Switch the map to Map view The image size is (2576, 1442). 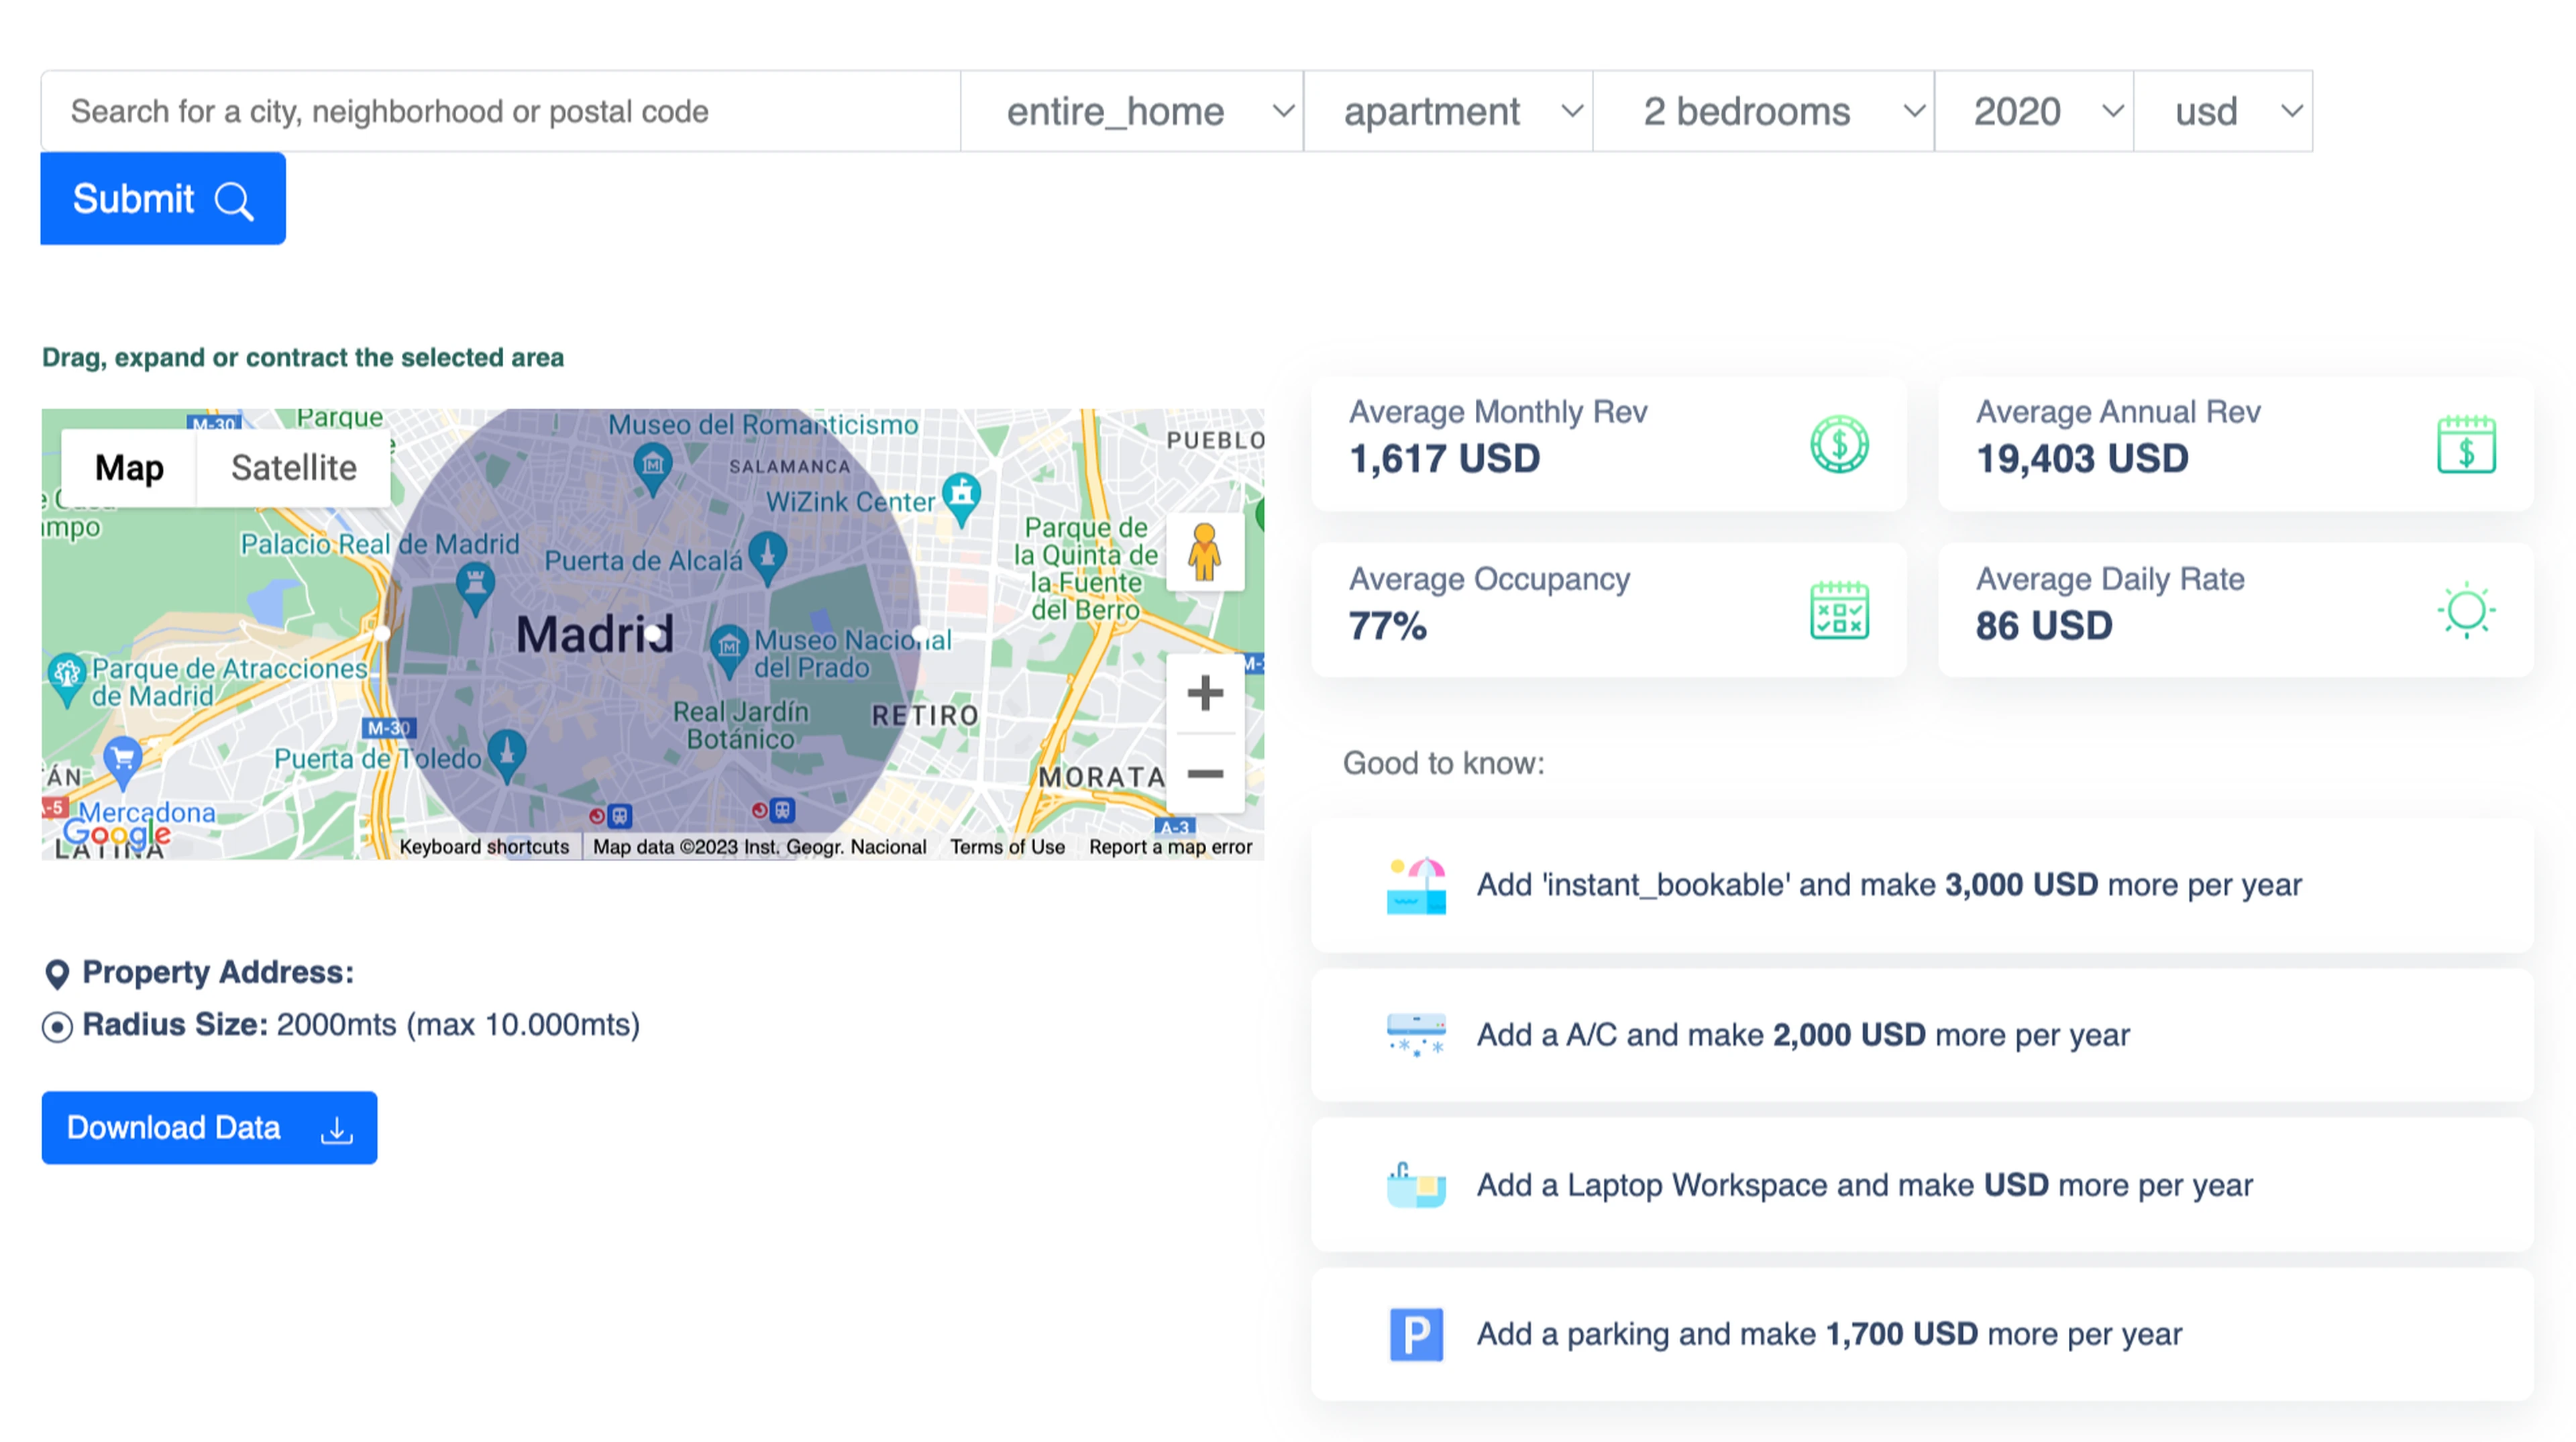129,467
